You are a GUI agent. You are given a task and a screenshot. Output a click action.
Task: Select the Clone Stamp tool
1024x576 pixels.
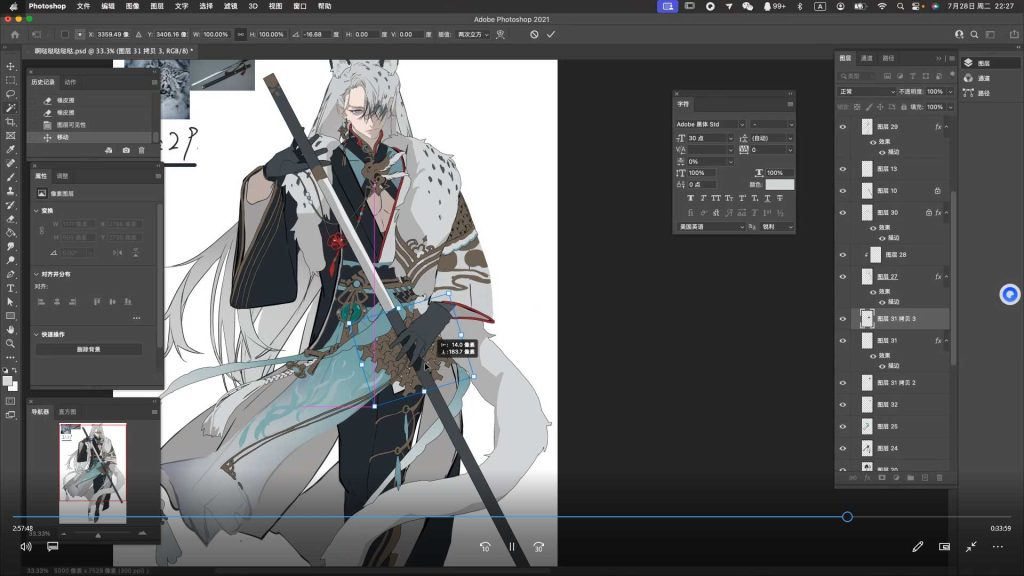pos(10,191)
